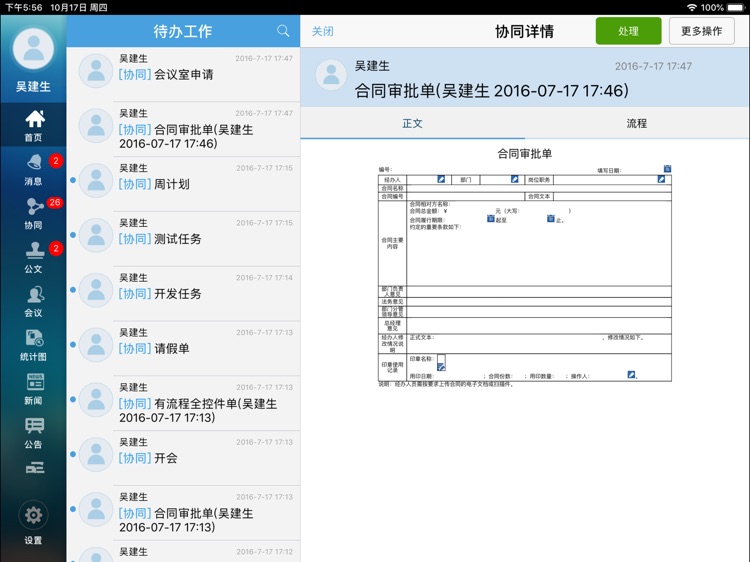The image size is (750, 562).
Task: Tap battery indicator in status bar
Action: tap(736, 7)
